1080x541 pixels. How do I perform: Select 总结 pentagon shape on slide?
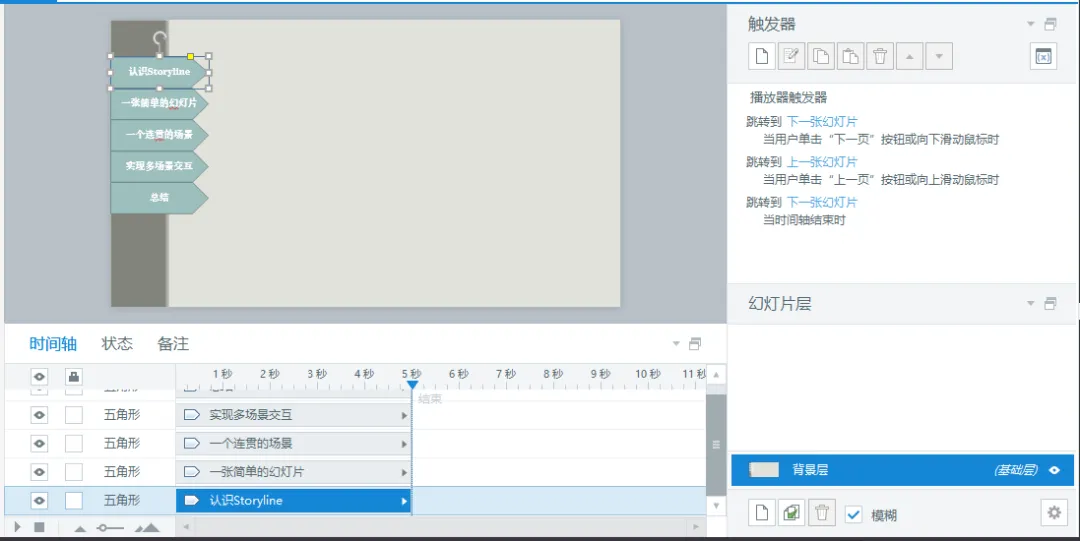pos(159,198)
